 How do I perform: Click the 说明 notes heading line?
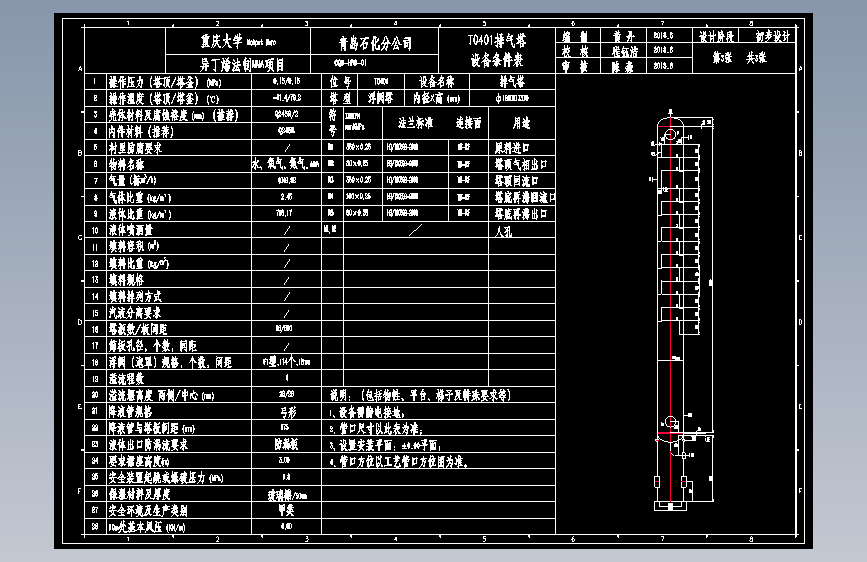[420, 395]
